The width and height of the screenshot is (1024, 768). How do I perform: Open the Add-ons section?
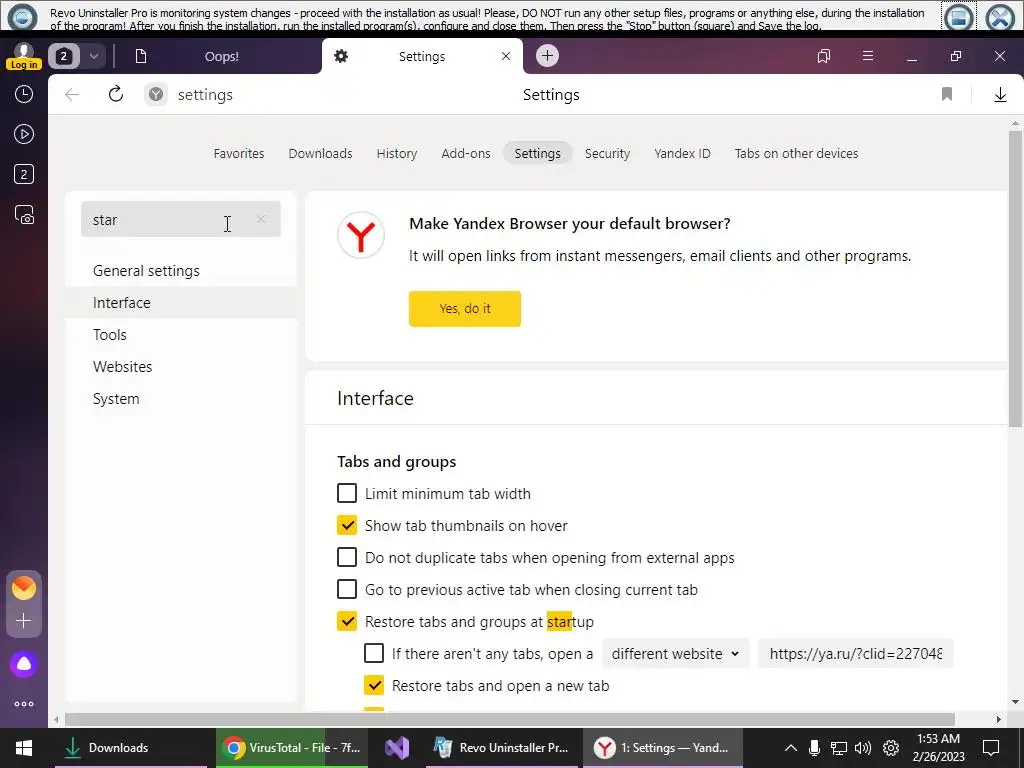[x=466, y=153]
